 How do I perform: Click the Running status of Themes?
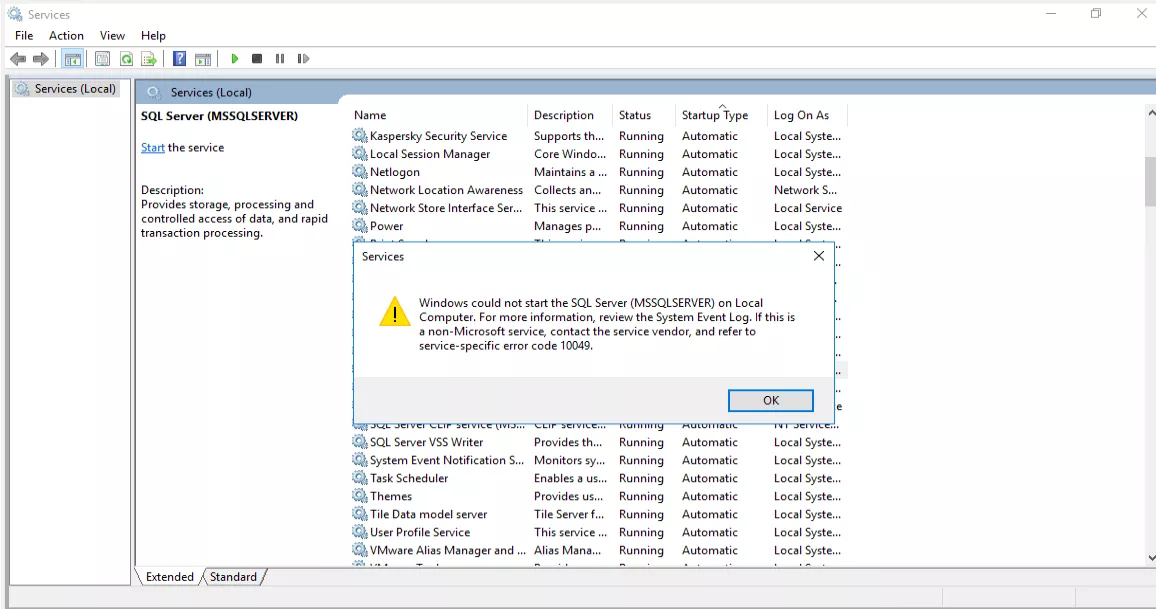click(641, 496)
